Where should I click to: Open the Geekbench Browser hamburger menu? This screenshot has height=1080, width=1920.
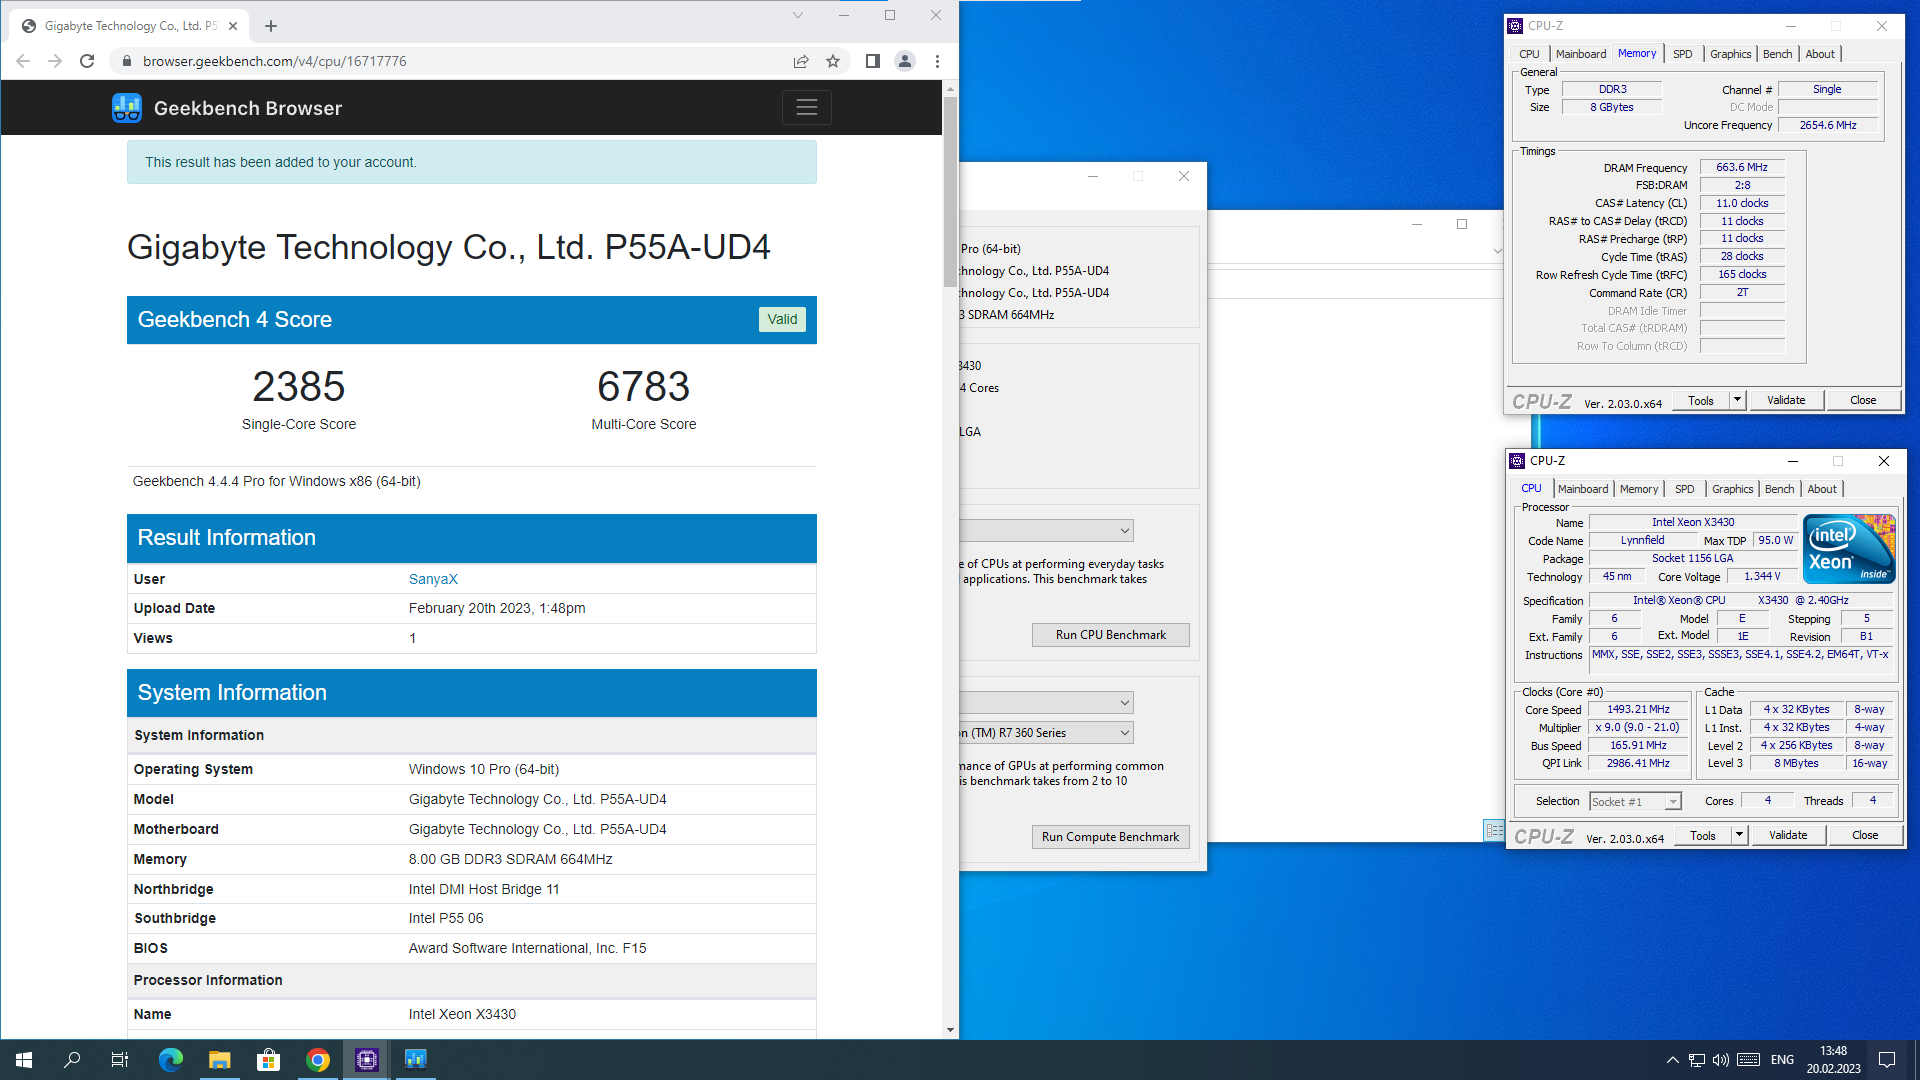click(806, 108)
